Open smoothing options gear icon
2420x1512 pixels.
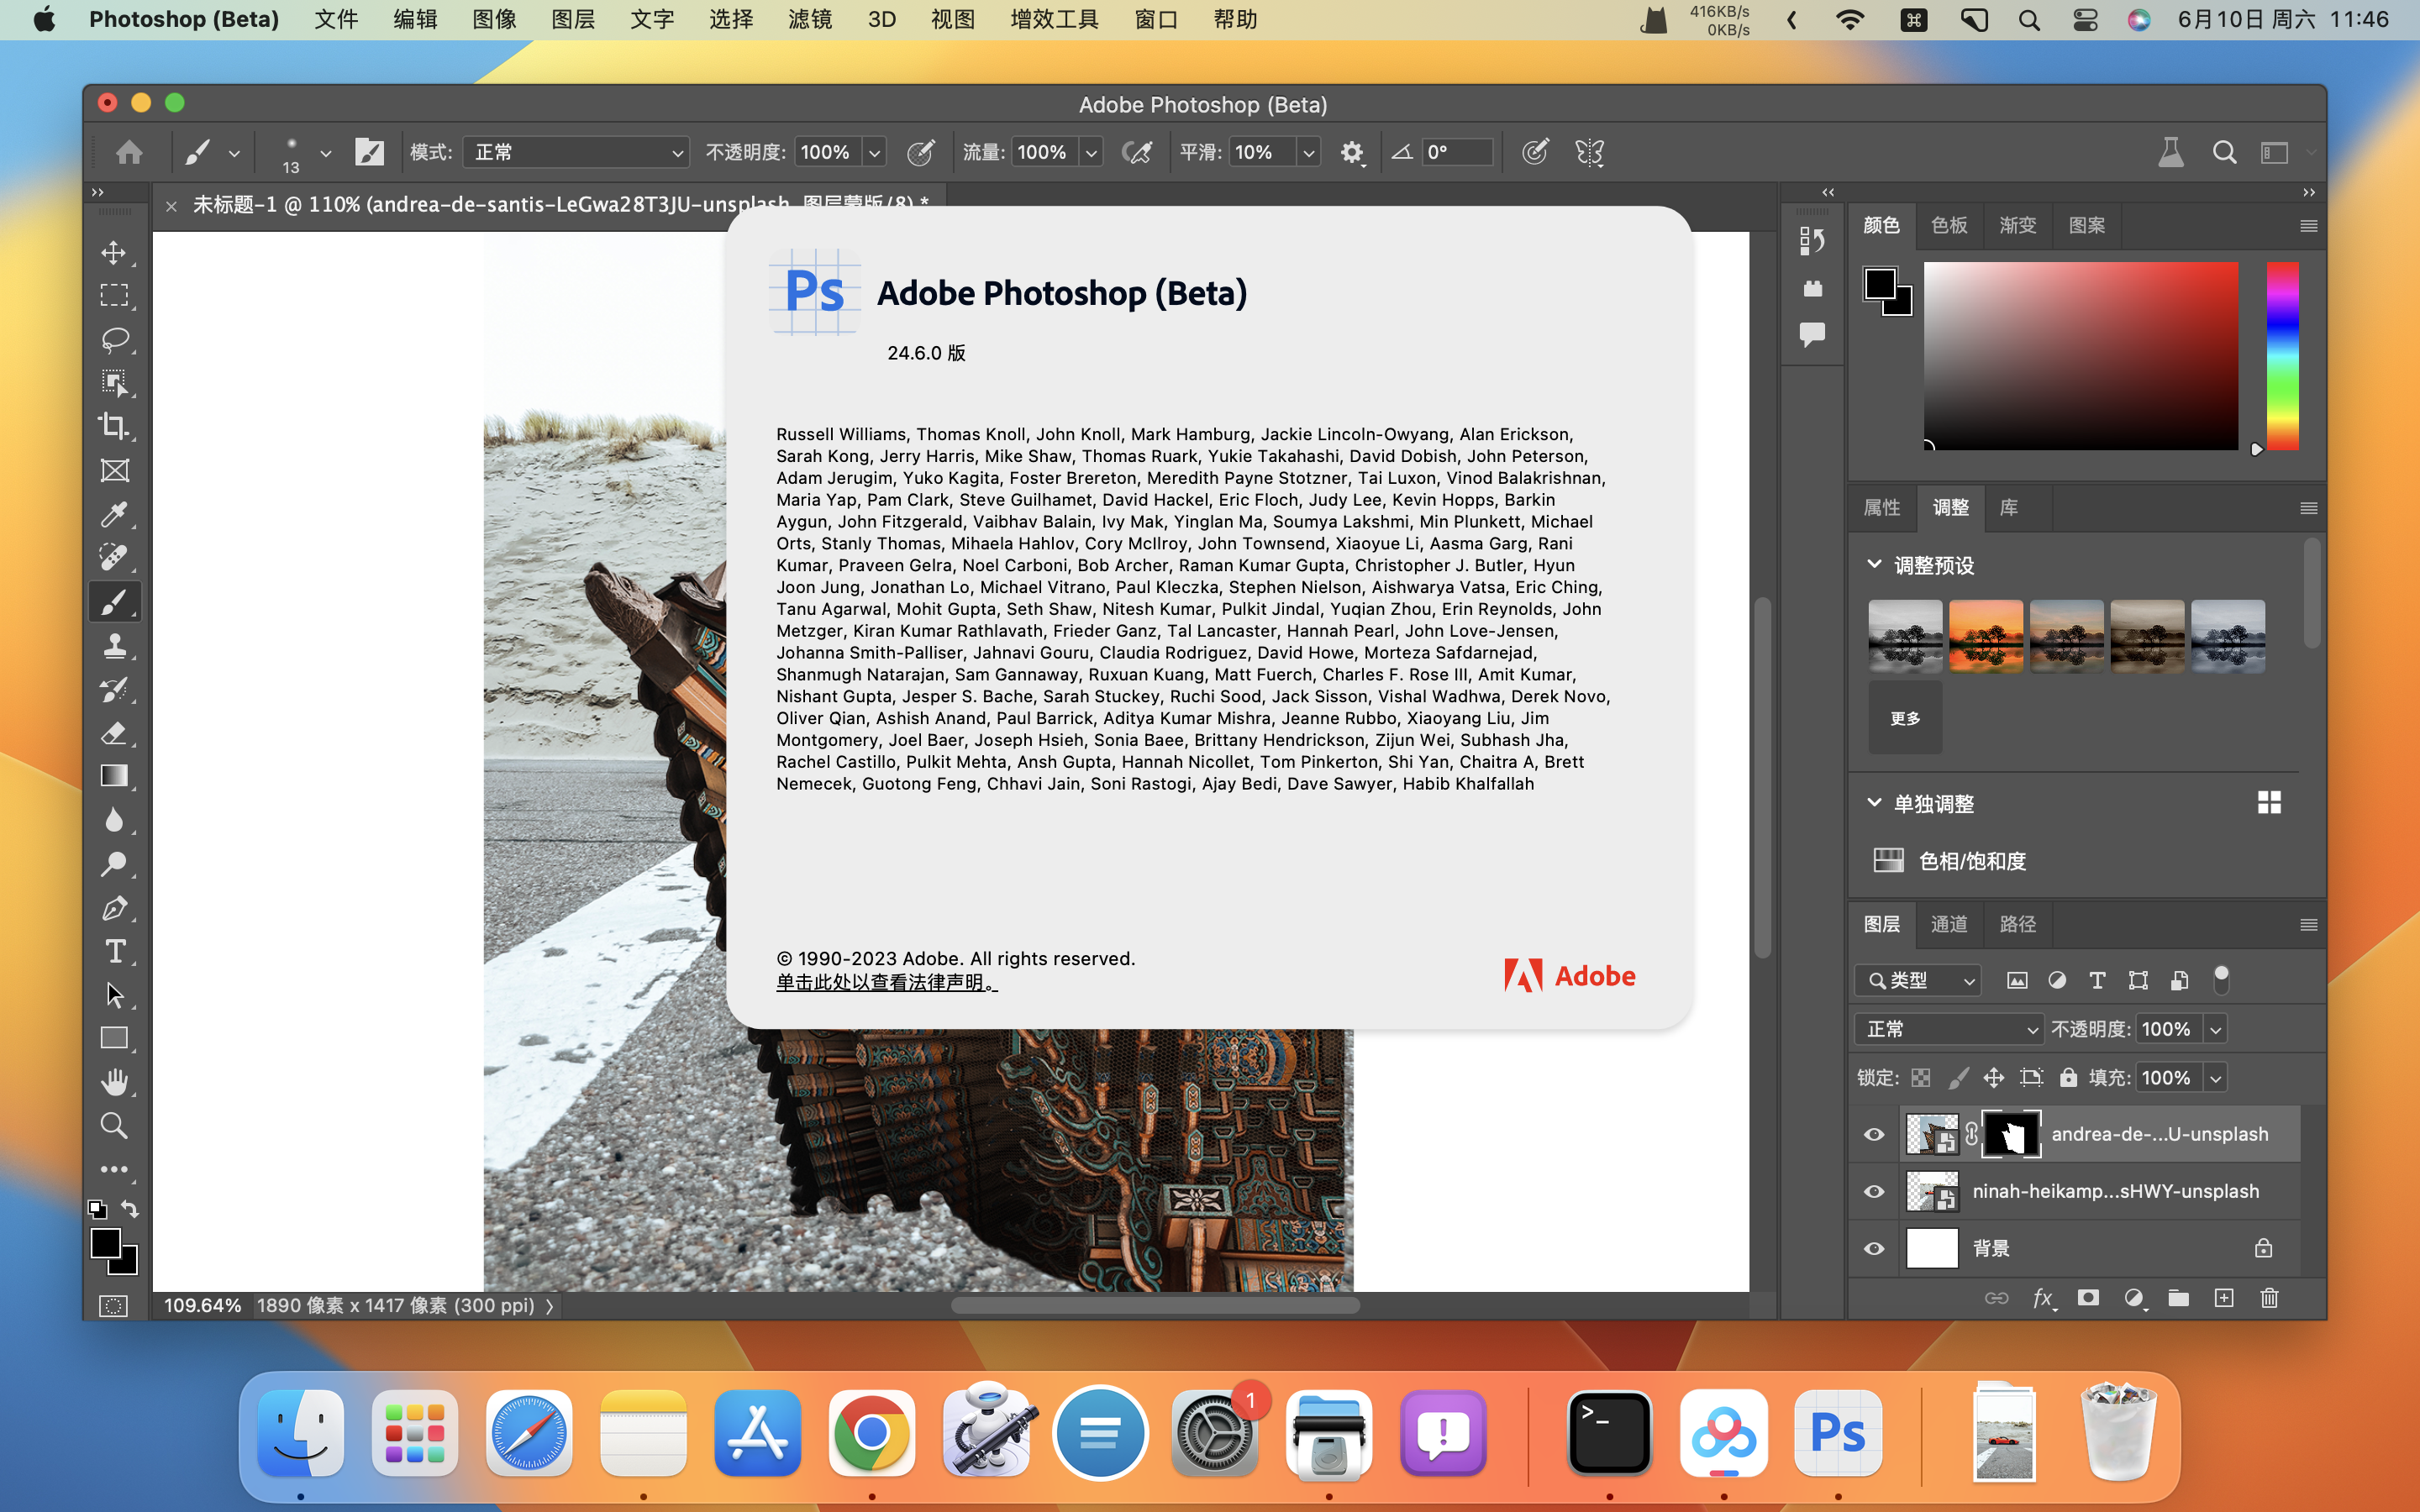(x=1352, y=152)
